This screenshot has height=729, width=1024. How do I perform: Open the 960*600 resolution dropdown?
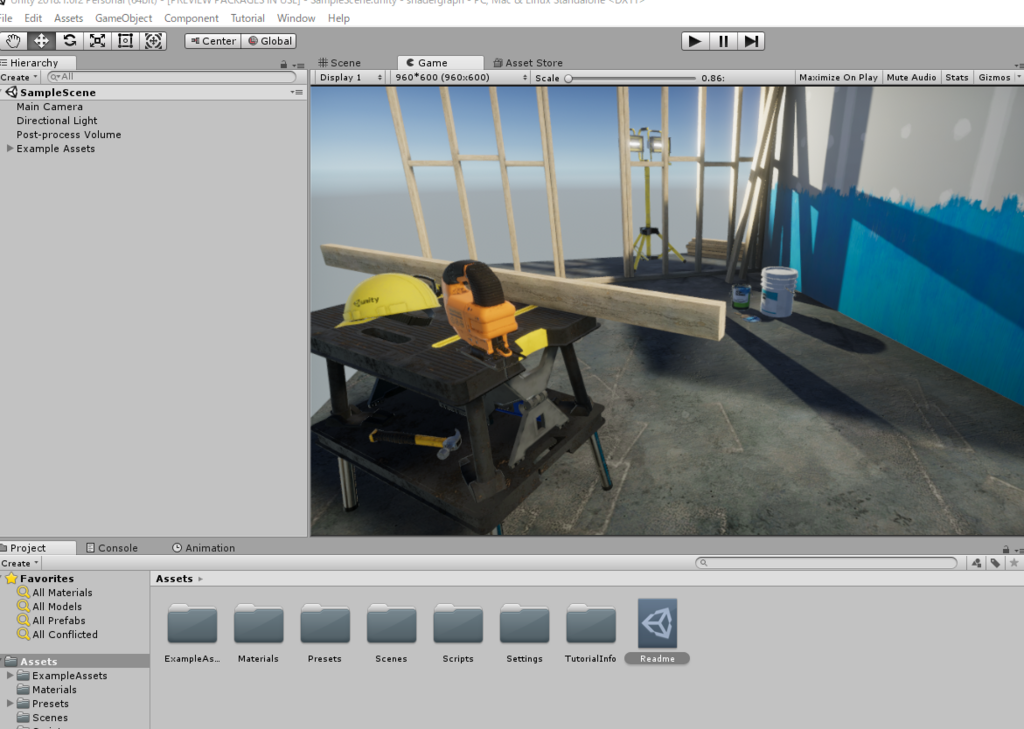coord(461,77)
